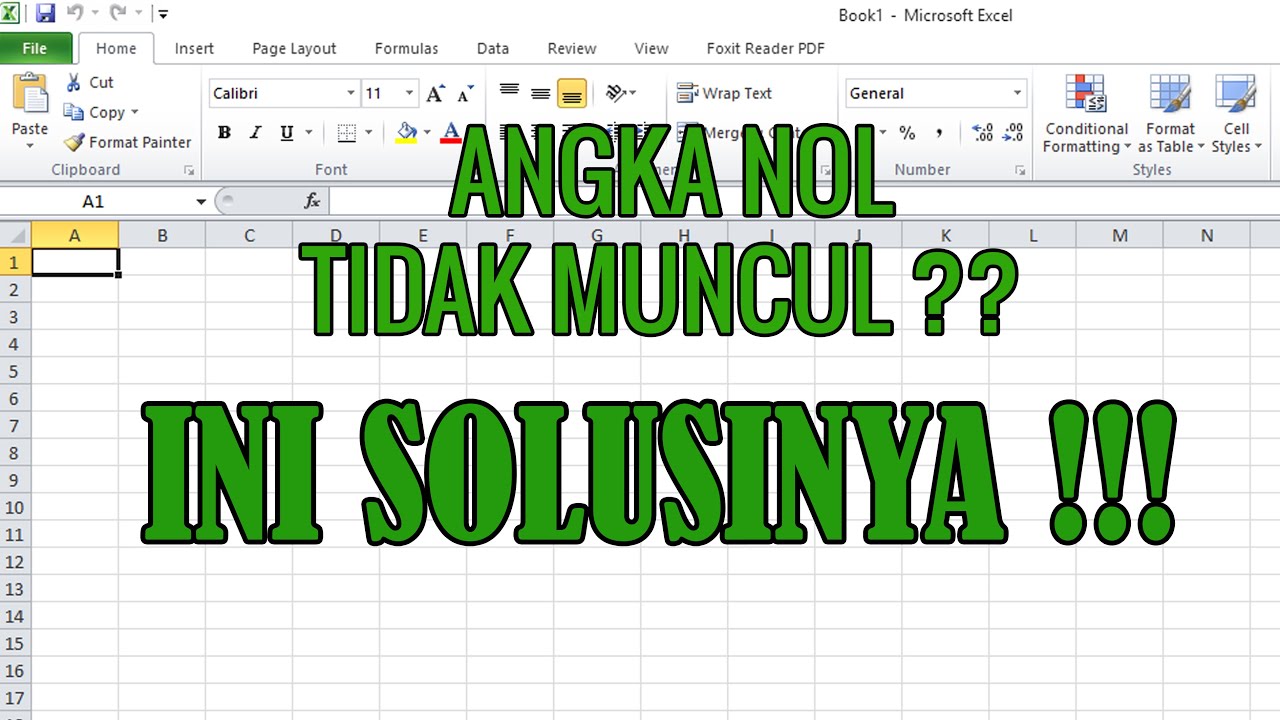Select the Format Painter brush
Viewport: 1280px width, 720px height.
127,142
